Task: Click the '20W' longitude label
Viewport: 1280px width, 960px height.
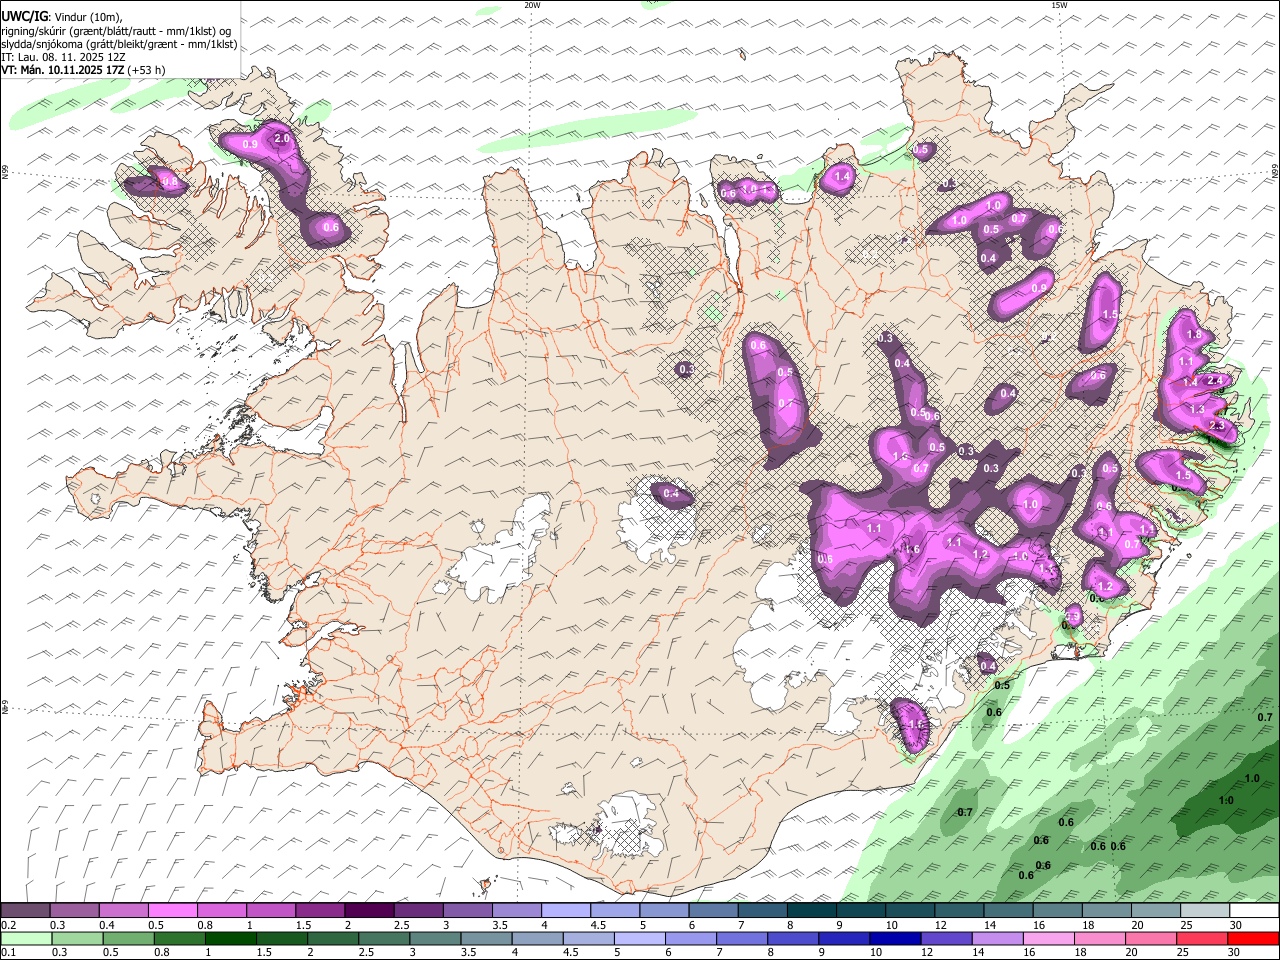Action: [532, 5]
